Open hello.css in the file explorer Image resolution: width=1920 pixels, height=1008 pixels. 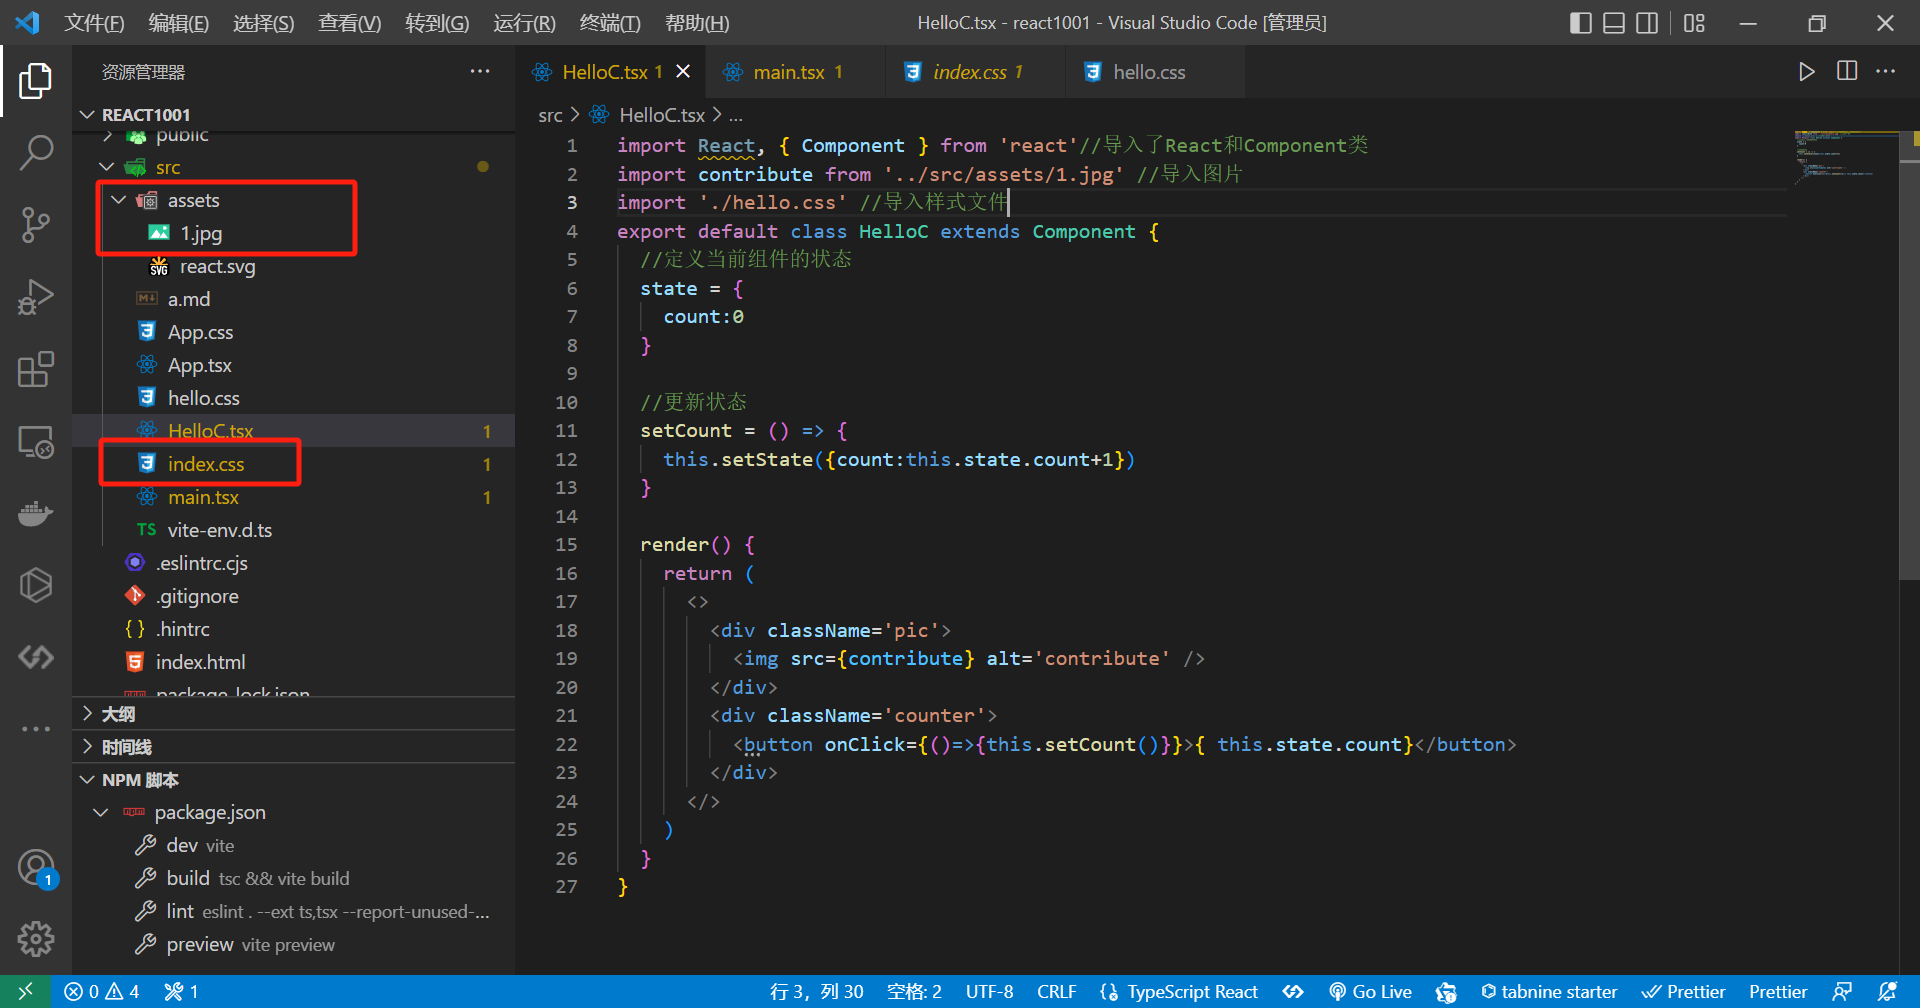tap(203, 398)
